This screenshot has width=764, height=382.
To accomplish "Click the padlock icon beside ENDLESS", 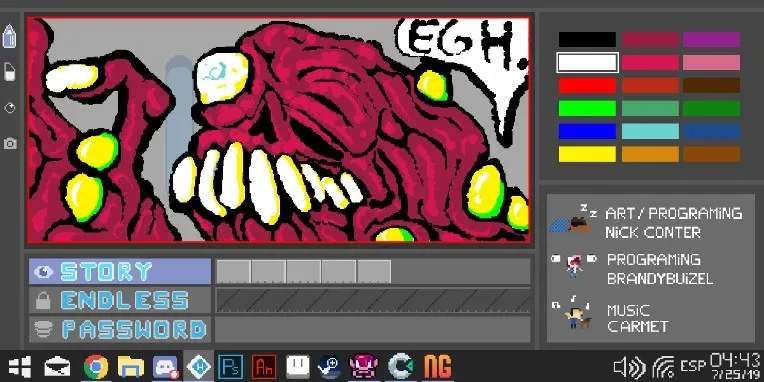I will point(43,301).
